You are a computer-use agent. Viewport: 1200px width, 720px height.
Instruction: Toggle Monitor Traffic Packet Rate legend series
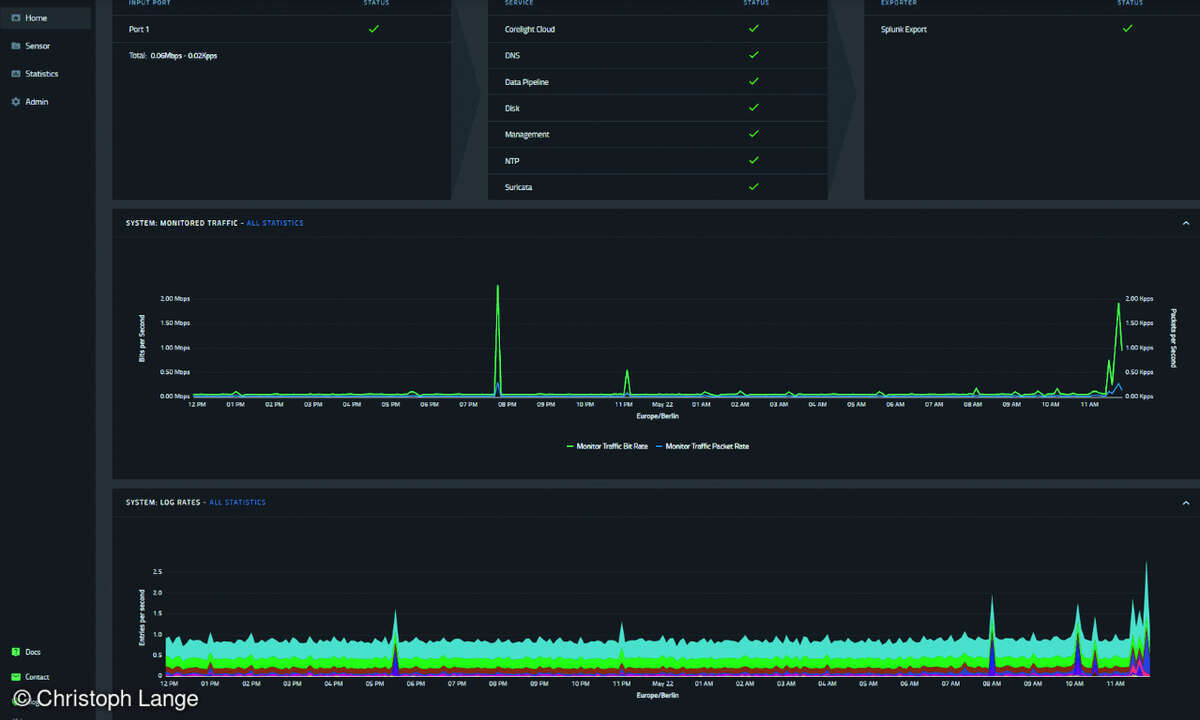[702, 446]
